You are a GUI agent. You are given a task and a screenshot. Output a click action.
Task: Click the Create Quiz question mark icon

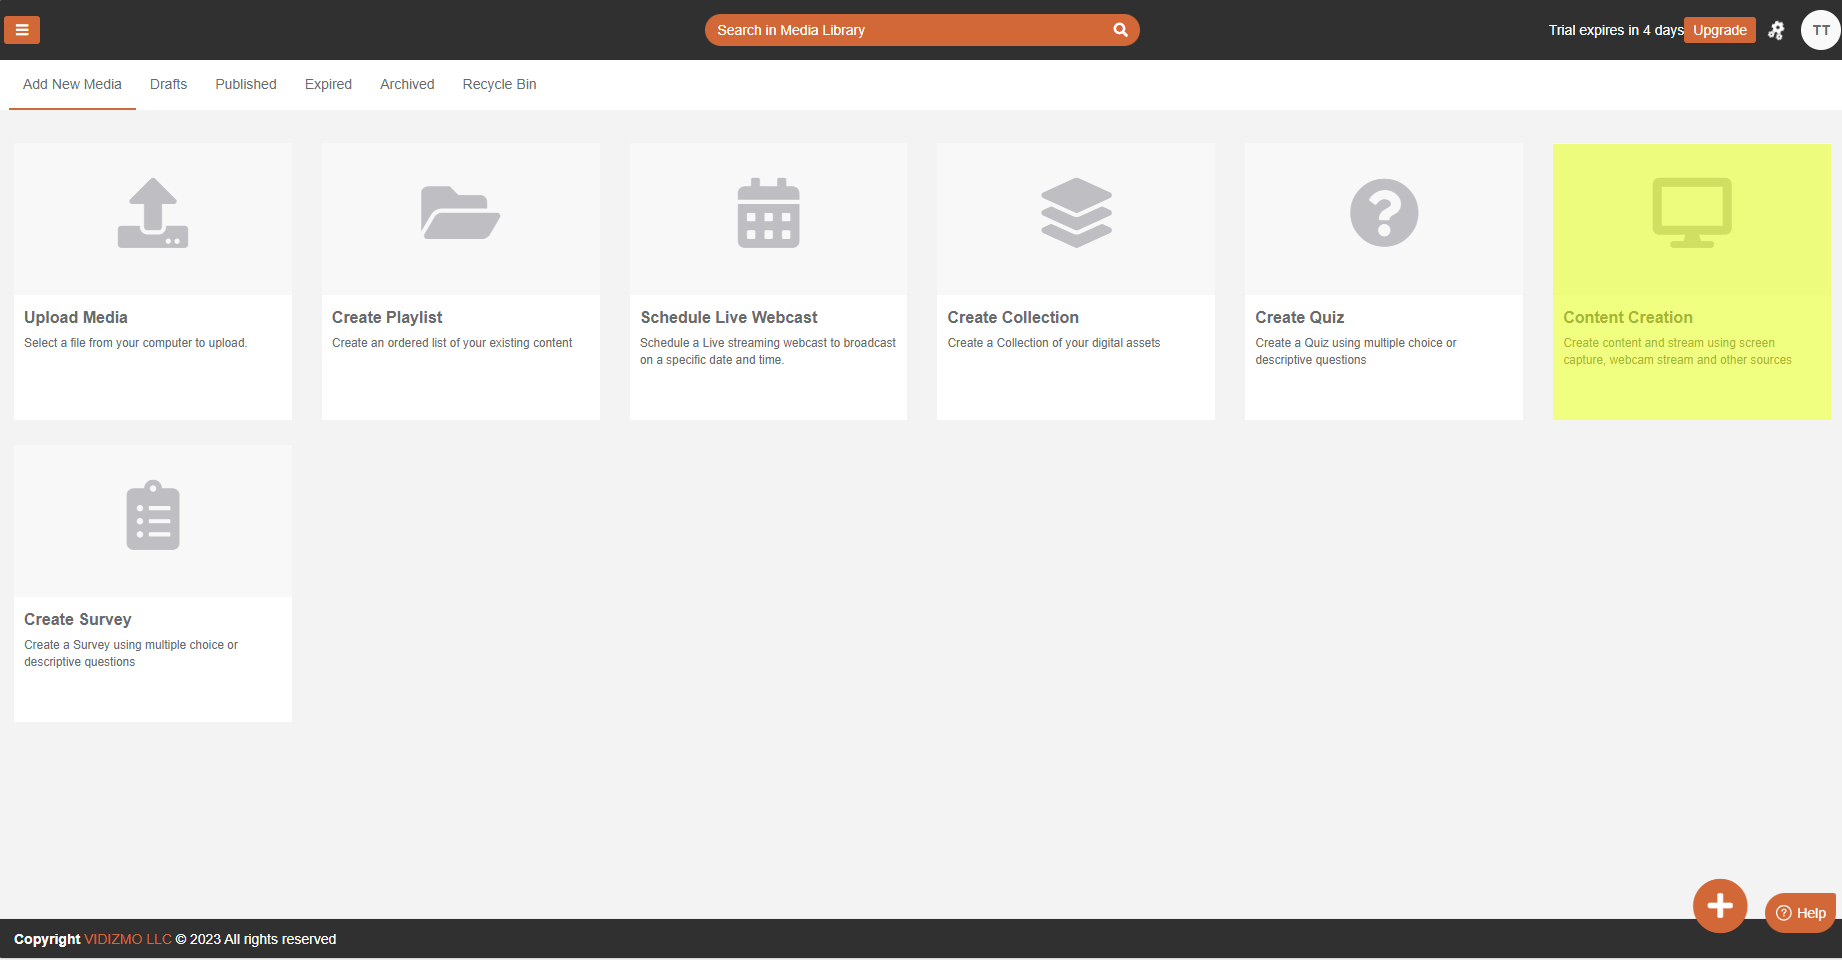pyautogui.click(x=1384, y=213)
